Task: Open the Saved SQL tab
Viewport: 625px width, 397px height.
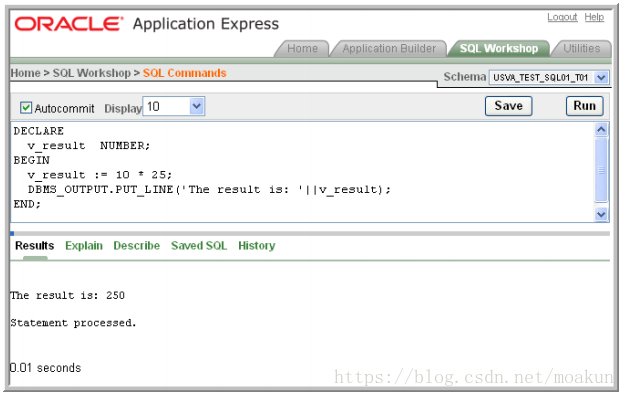Action: tap(199, 246)
